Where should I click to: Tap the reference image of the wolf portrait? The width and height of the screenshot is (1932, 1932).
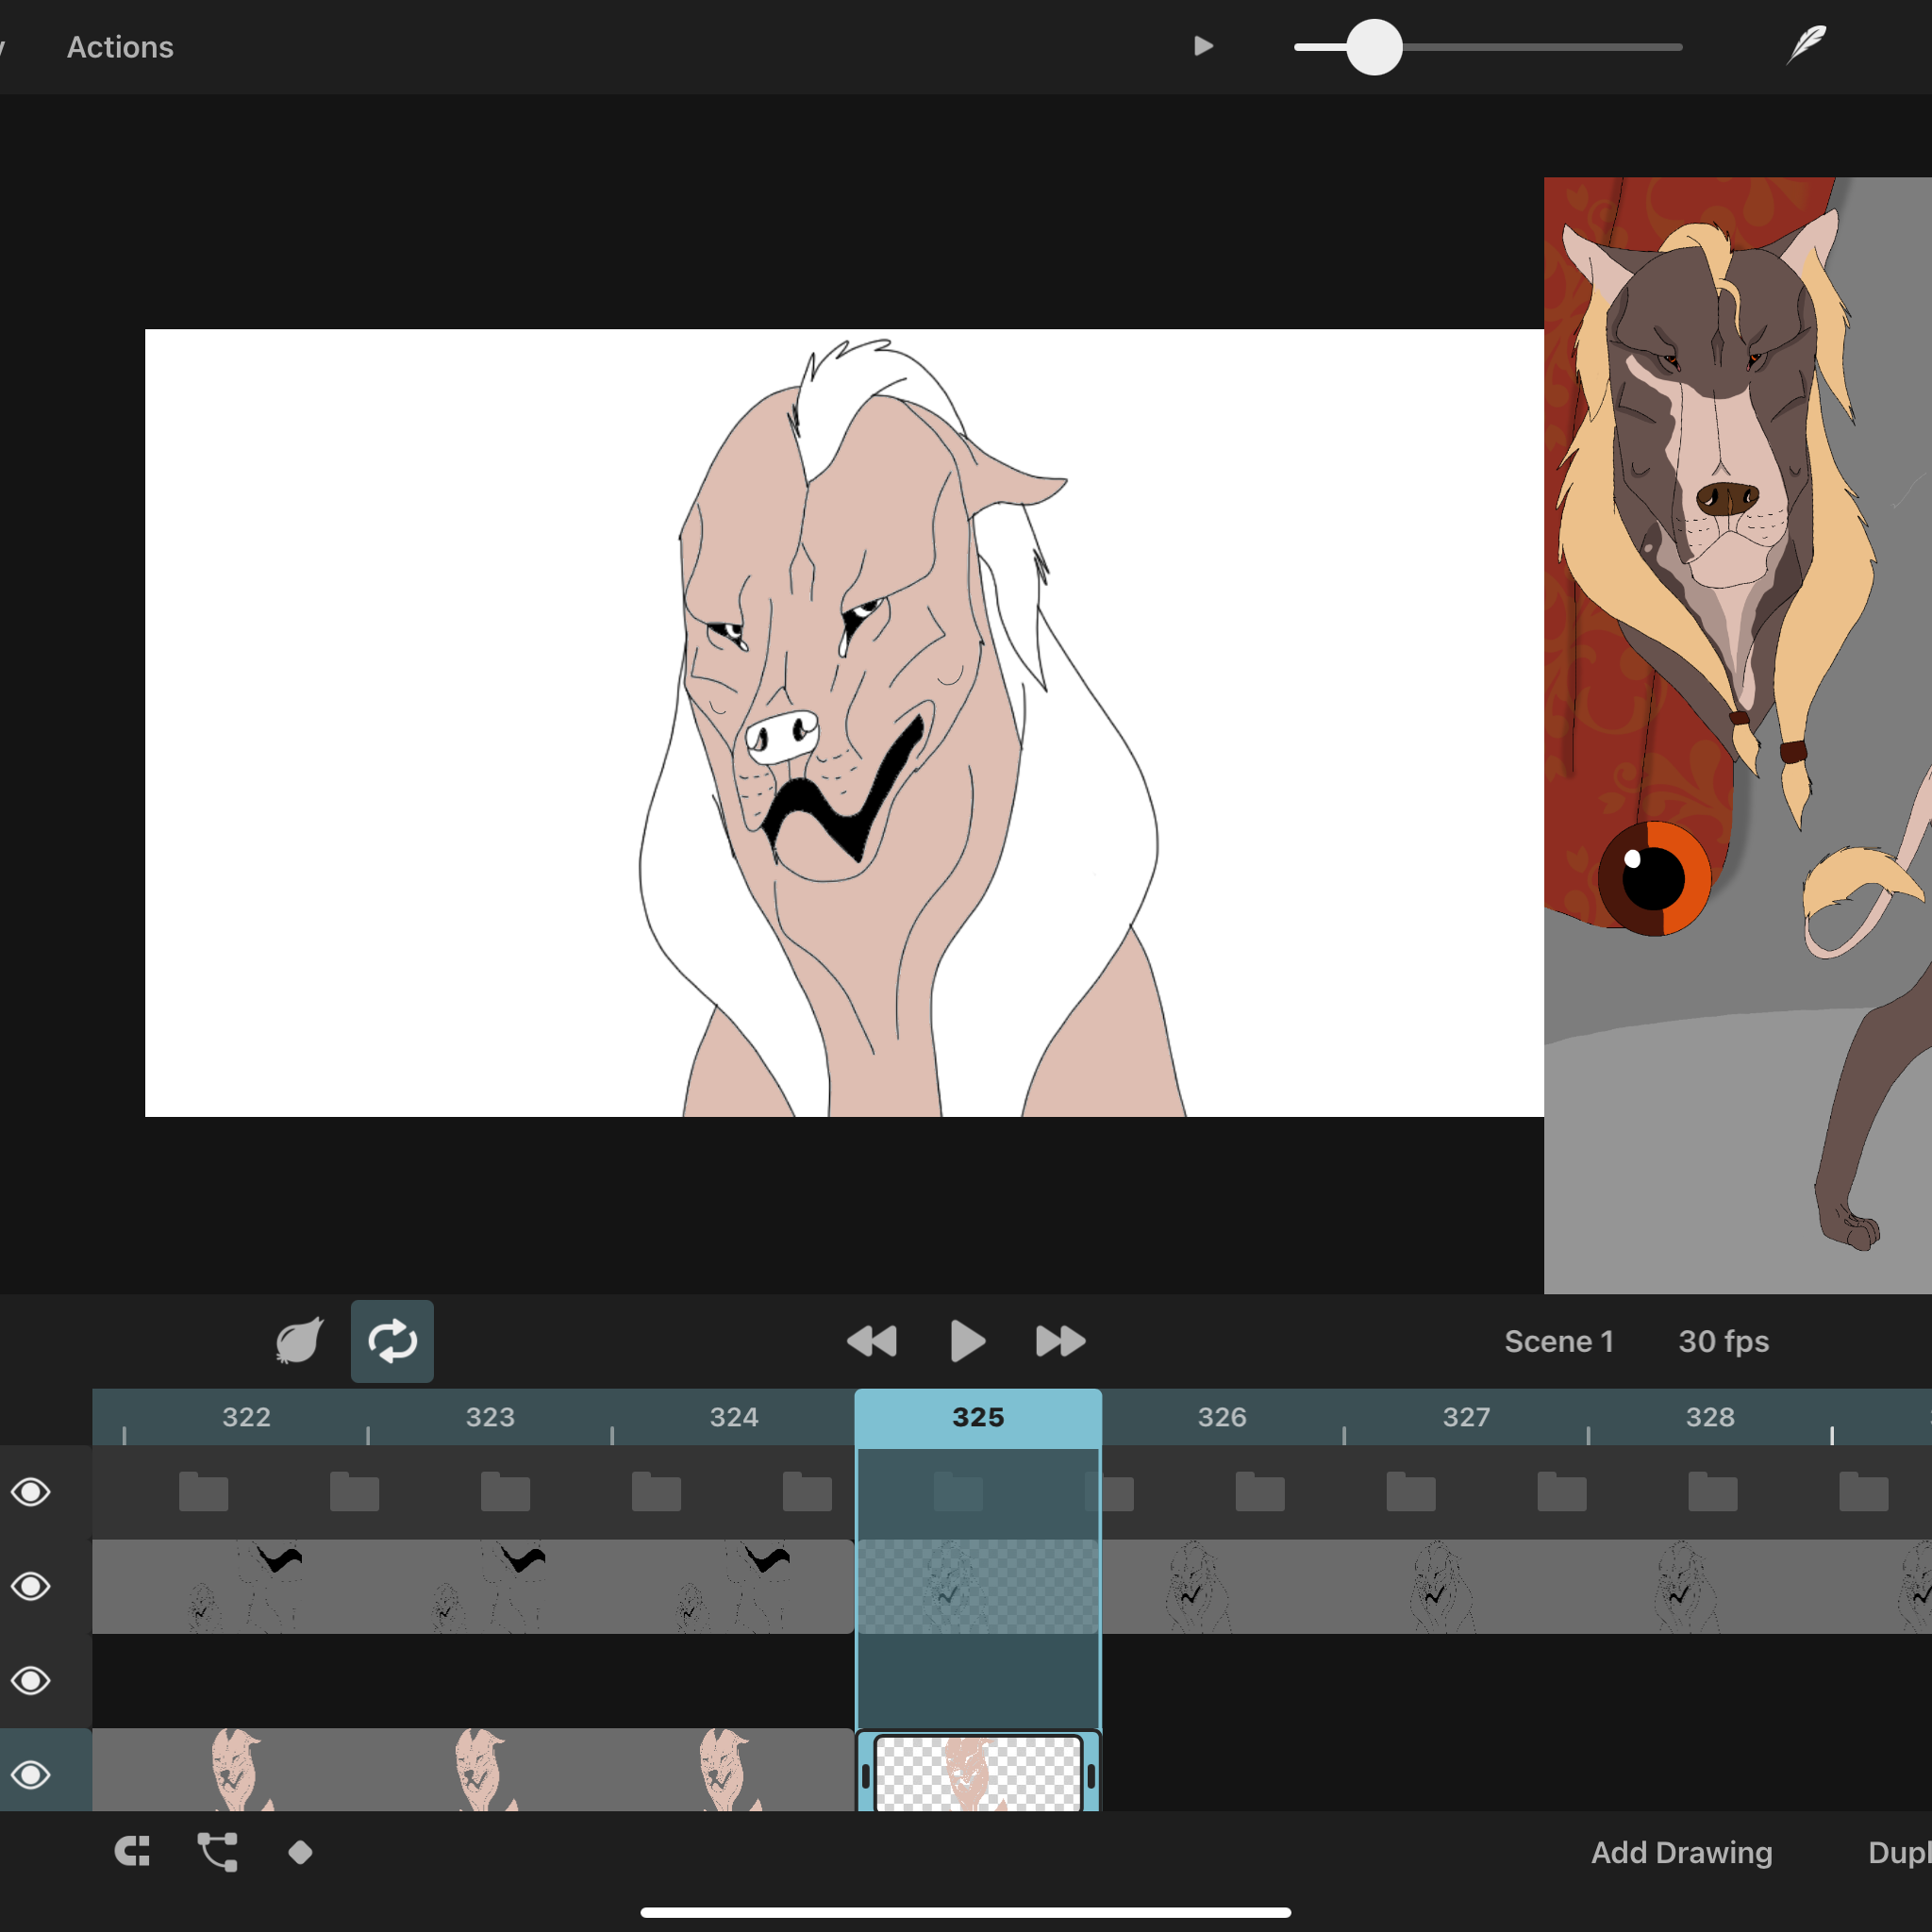[1738, 735]
